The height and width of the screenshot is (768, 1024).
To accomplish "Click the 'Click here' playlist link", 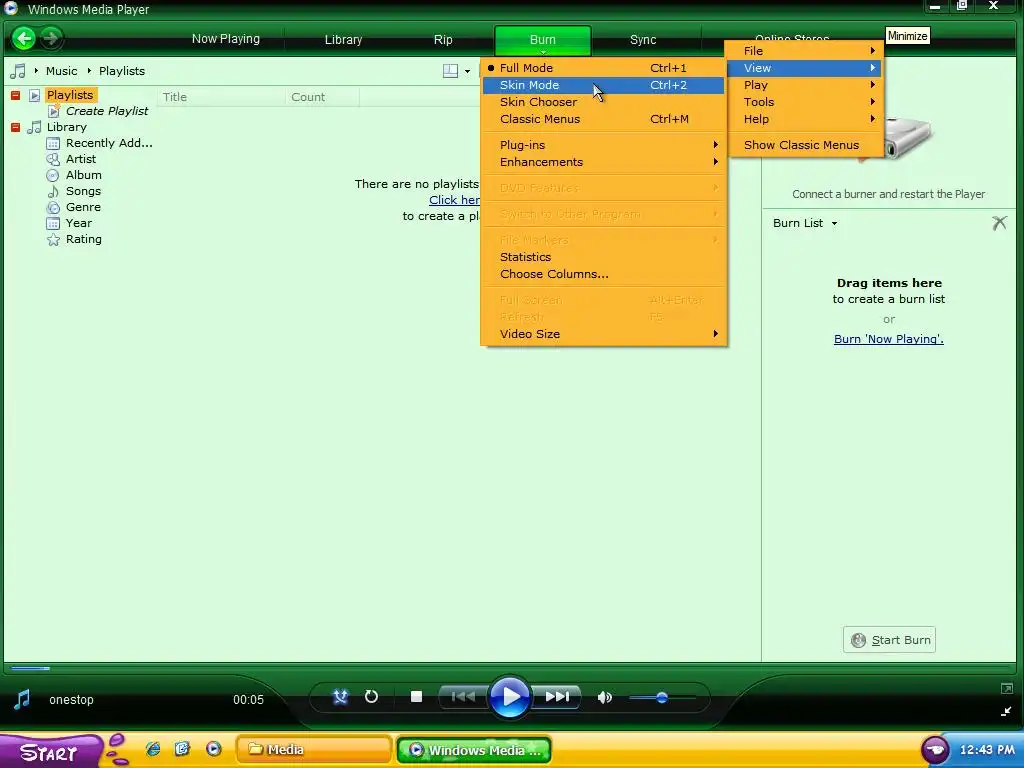I will click(x=455, y=200).
